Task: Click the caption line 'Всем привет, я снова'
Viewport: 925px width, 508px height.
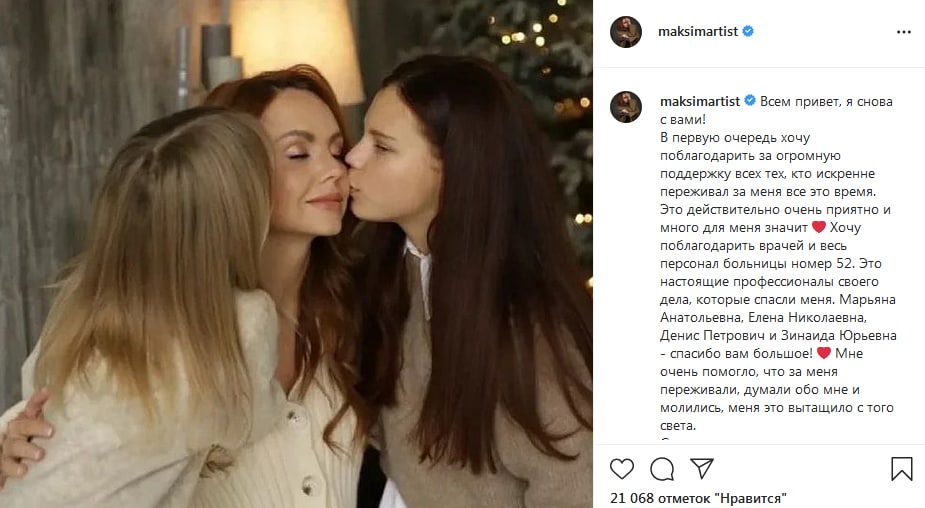Action: coord(826,101)
